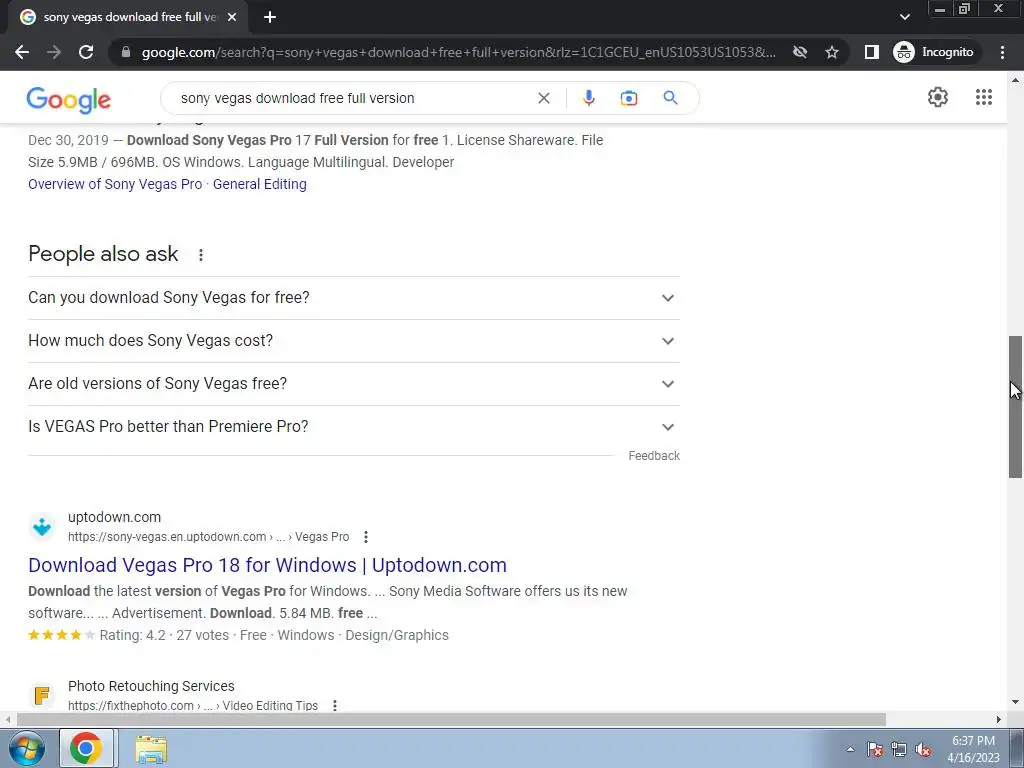Show hidden system tray icons
The width and height of the screenshot is (1024, 768).
coord(850,749)
